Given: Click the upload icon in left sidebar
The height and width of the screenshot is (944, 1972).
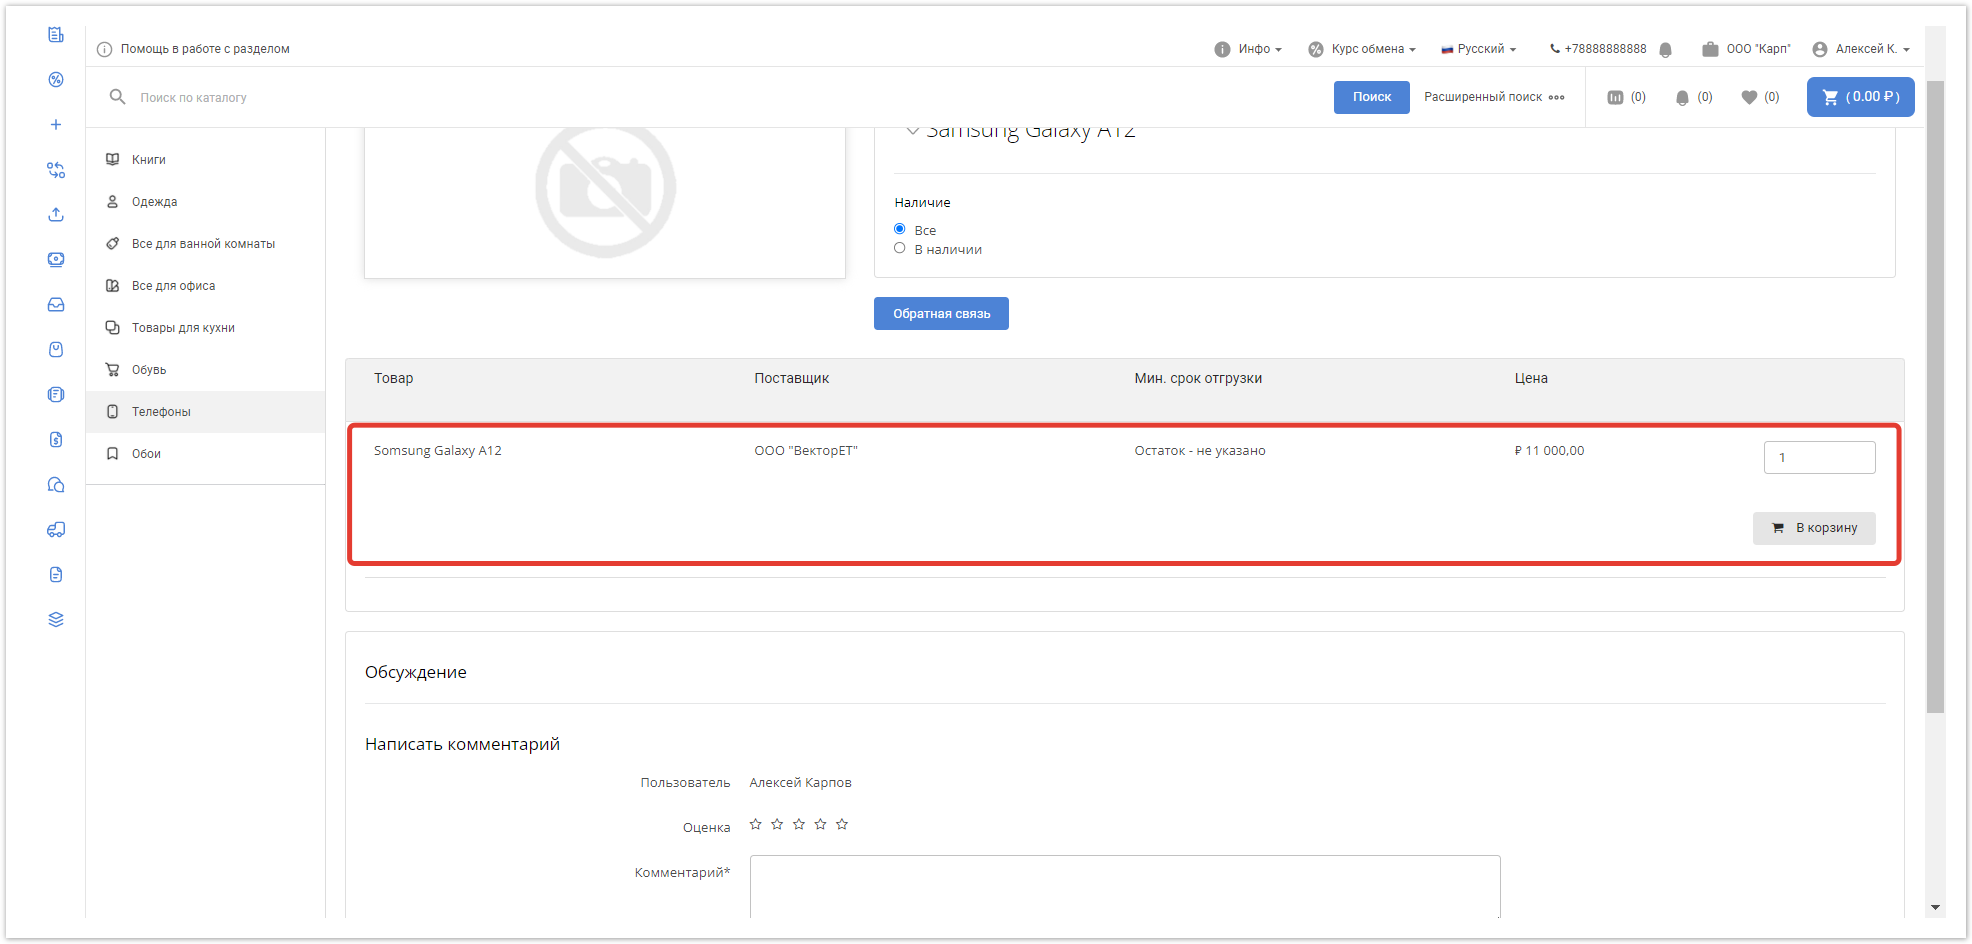Looking at the screenshot, I should 56,215.
